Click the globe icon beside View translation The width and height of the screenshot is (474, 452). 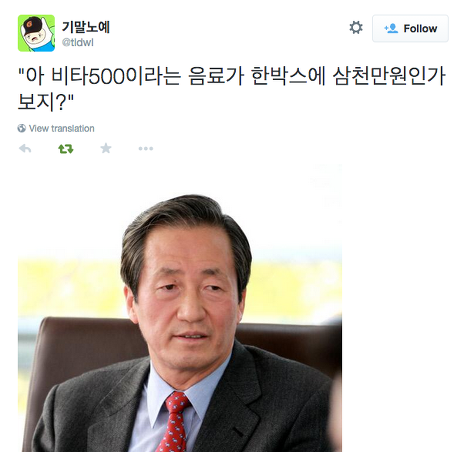[x=22, y=128]
